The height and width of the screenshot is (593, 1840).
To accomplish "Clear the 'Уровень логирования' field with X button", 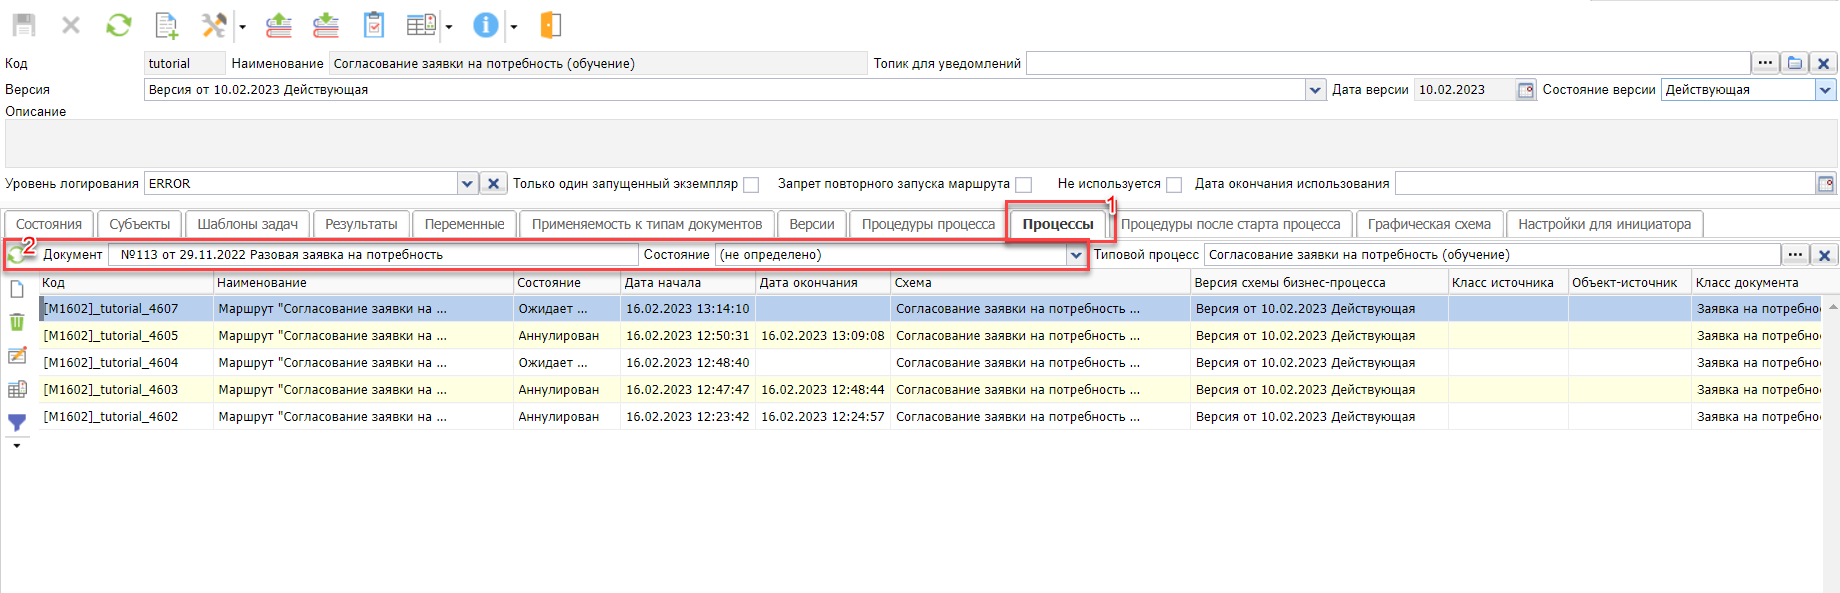I will 493,184.
